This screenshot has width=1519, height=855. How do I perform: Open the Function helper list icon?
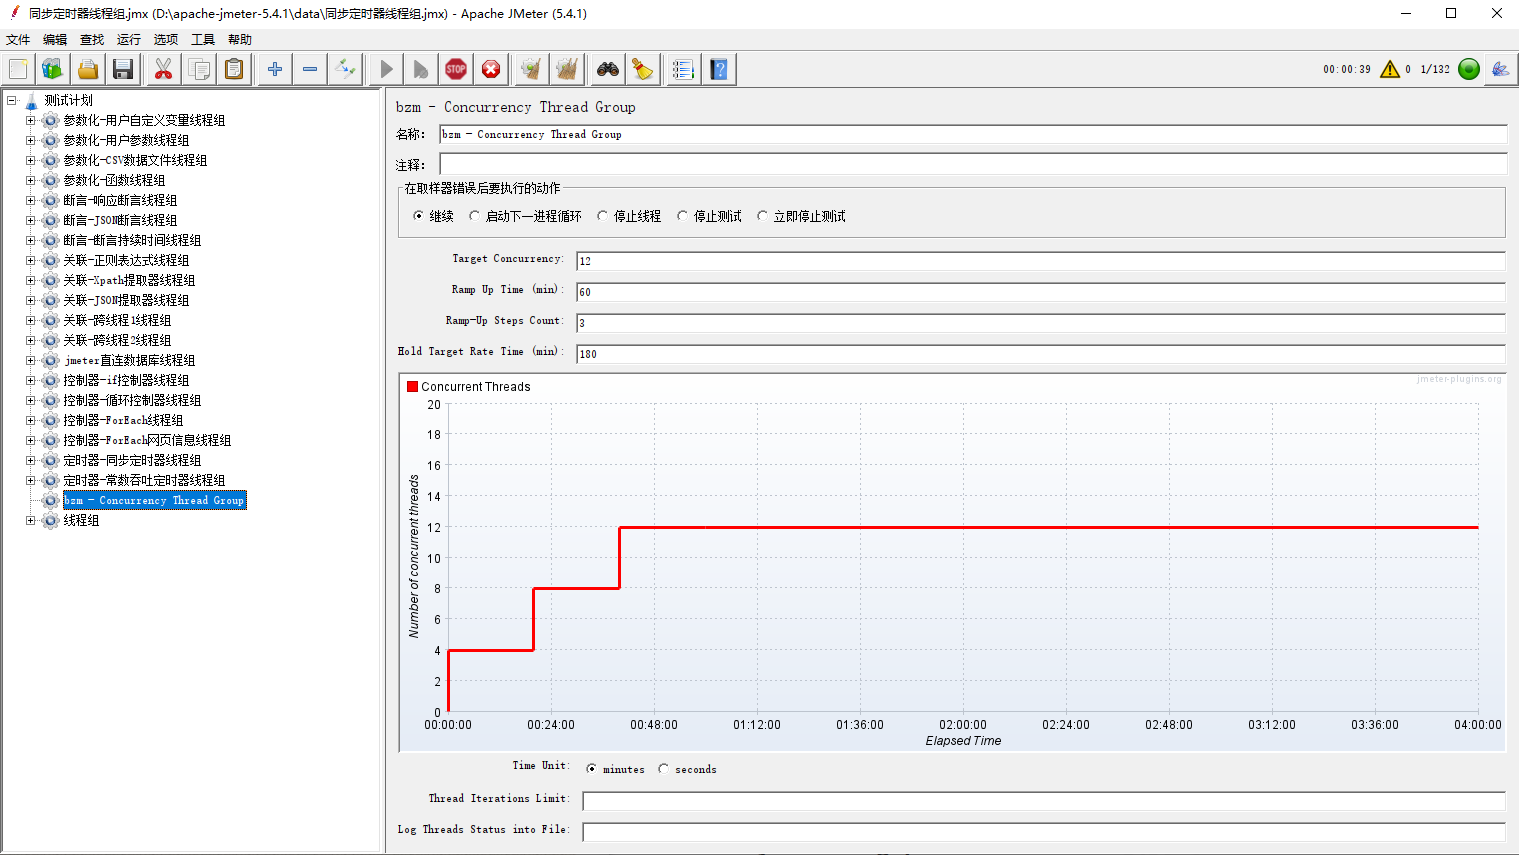click(683, 69)
